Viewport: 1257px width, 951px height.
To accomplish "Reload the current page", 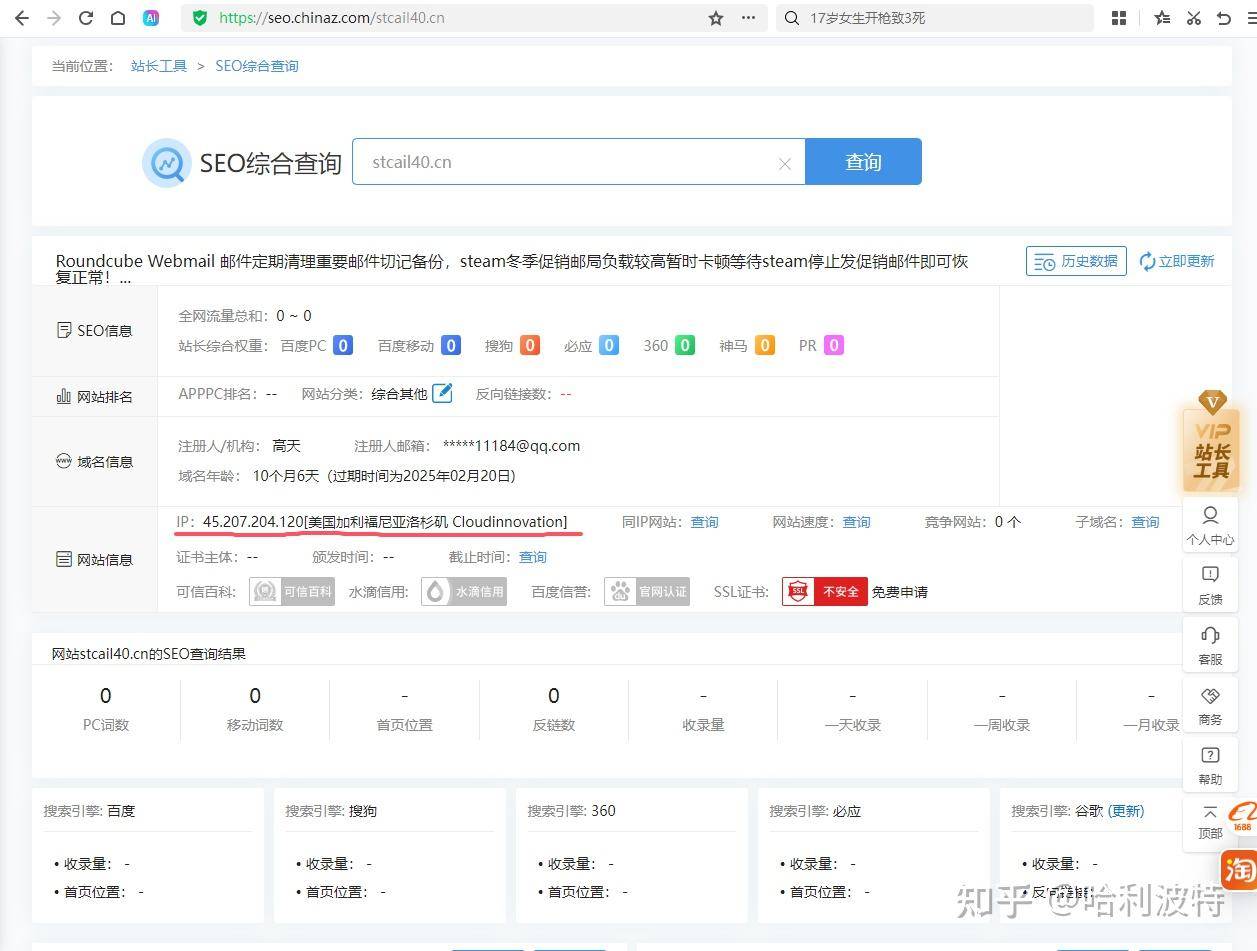I will point(86,18).
